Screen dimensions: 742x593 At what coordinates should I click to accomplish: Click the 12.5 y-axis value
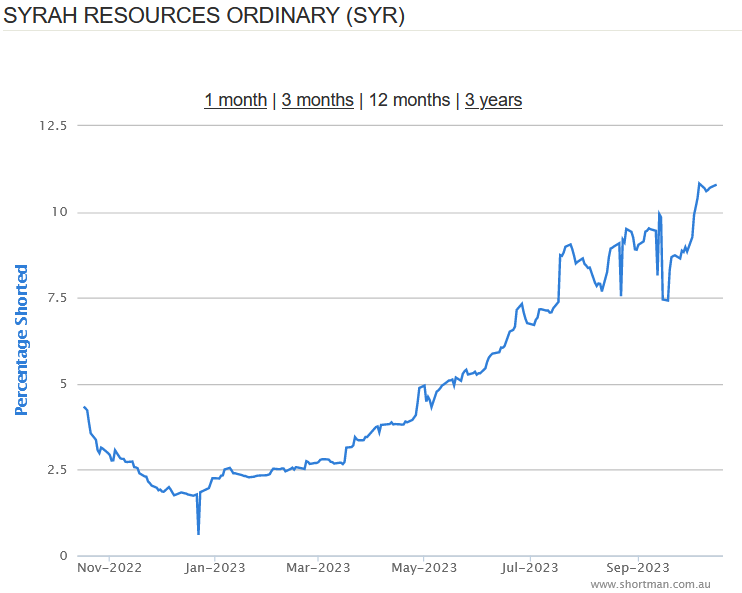52,126
